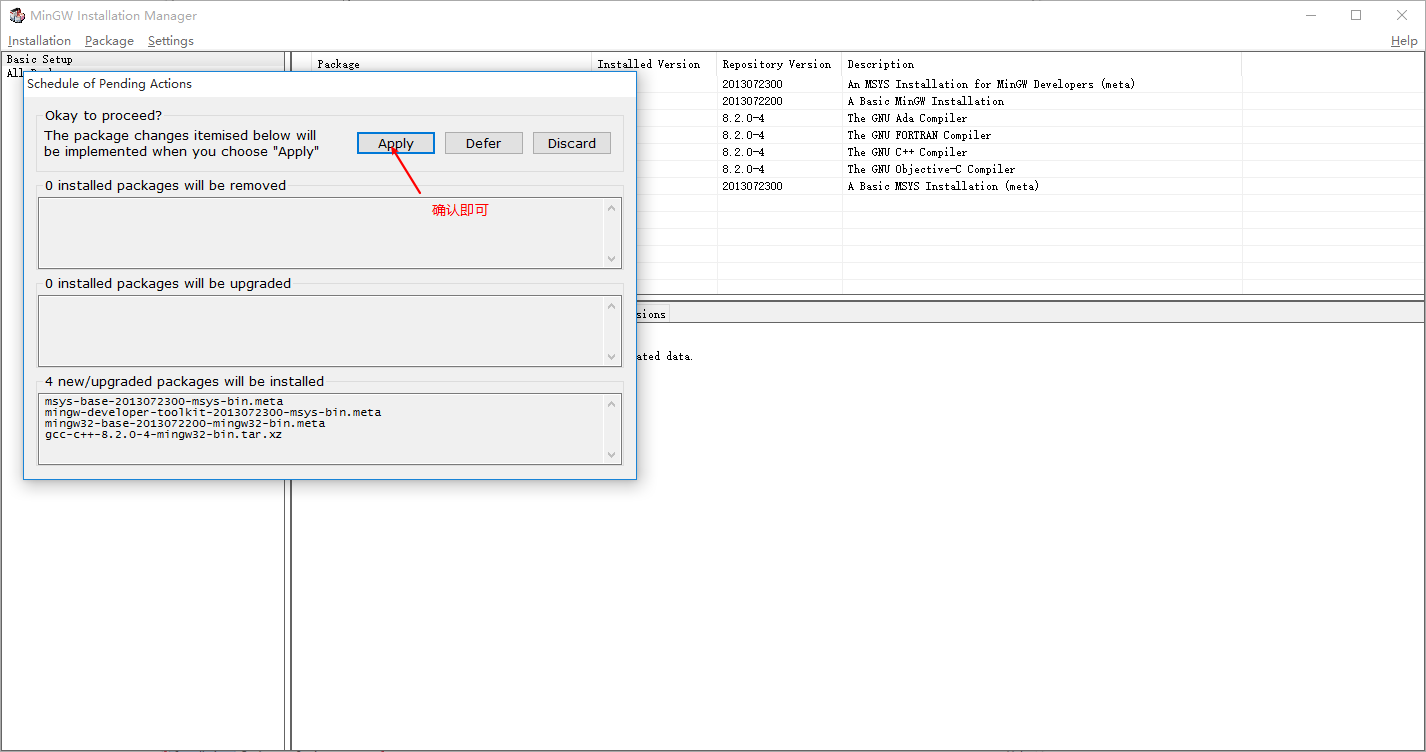Select 'The GNU Ada Compiler' row
Image resolution: width=1426 pixels, height=752 pixels.
pyautogui.click(x=907, y=118)
